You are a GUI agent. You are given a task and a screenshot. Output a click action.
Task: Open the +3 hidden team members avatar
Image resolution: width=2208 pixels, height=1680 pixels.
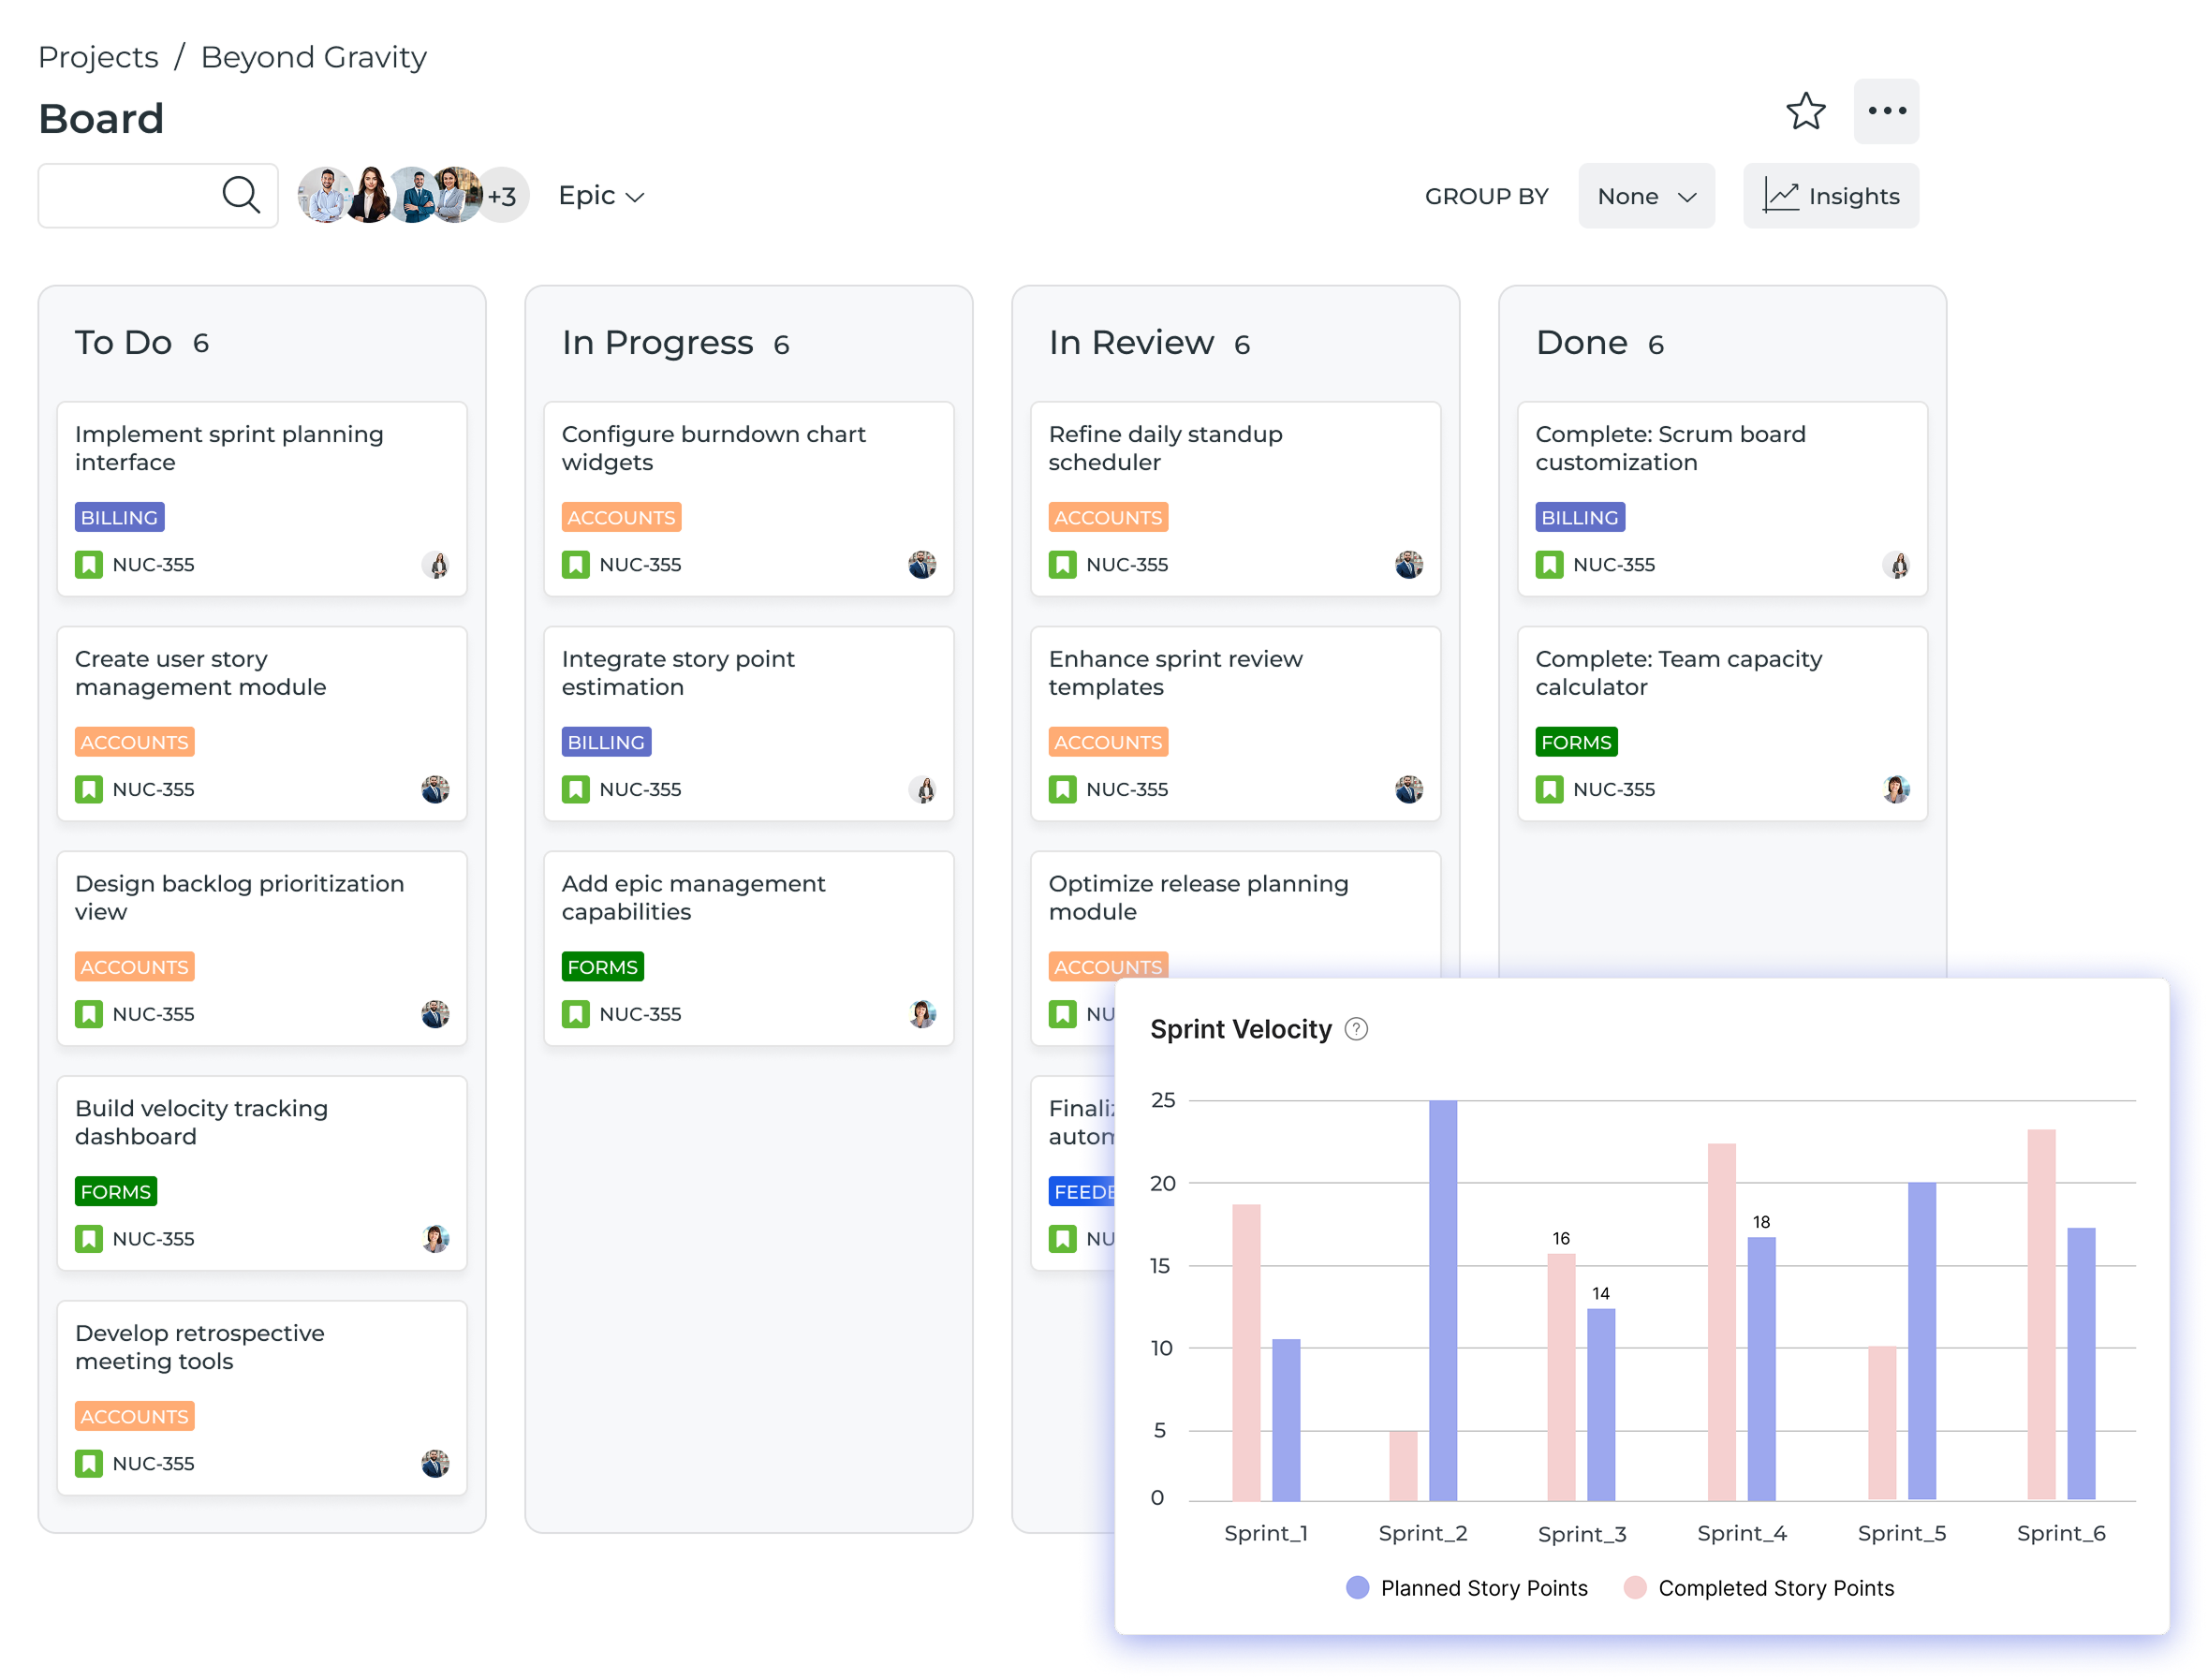tap(502, 196)
